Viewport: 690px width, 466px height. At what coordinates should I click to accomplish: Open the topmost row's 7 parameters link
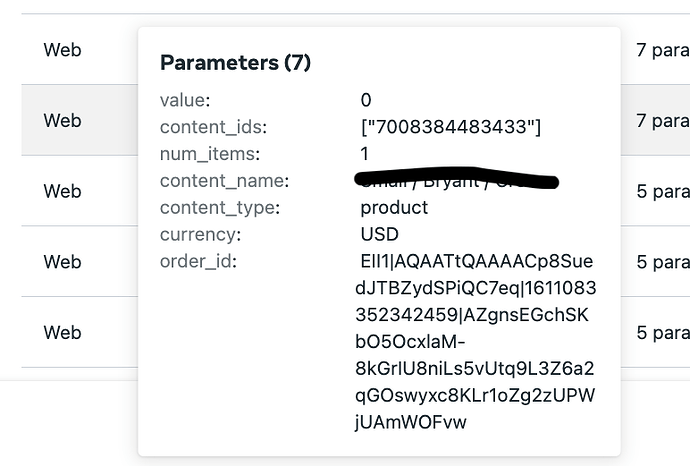662,49
